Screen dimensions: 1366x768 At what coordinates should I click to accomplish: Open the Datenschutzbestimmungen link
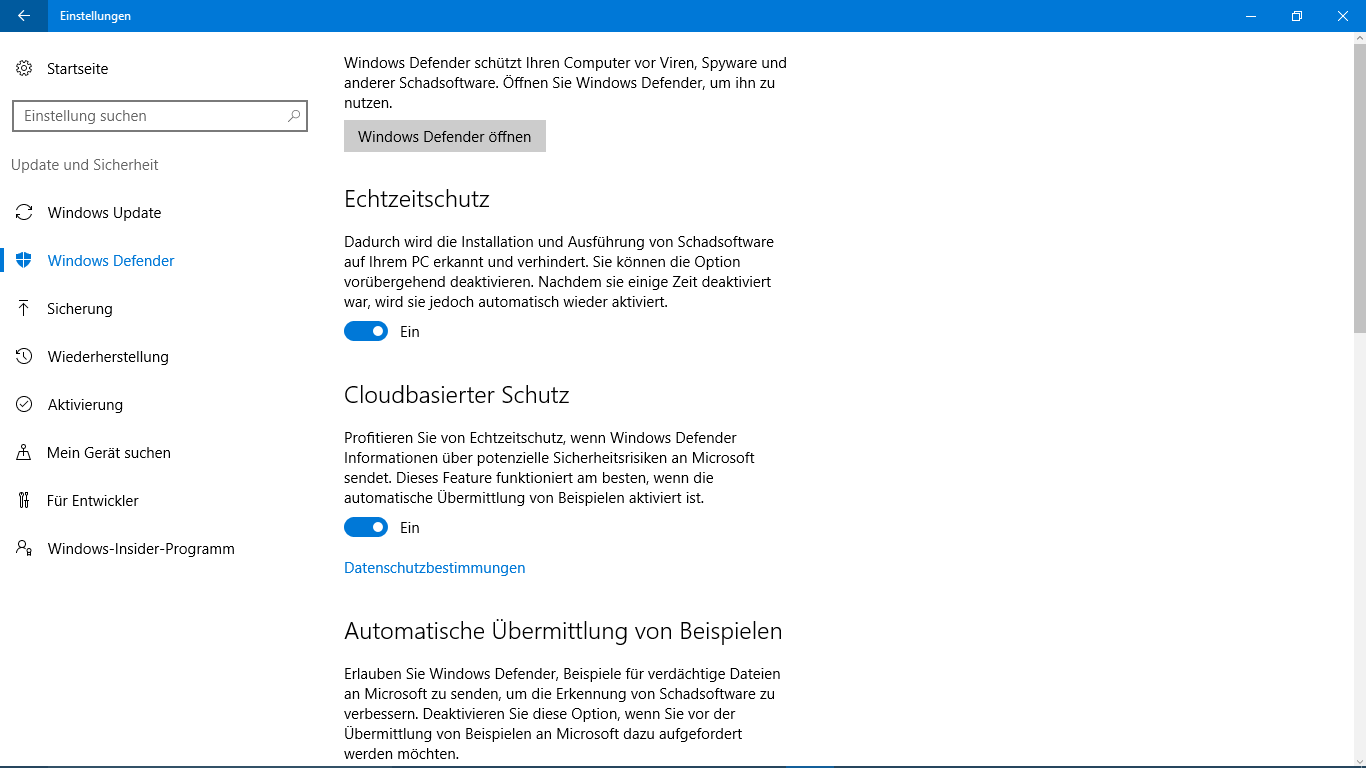[x=434, y=568]
